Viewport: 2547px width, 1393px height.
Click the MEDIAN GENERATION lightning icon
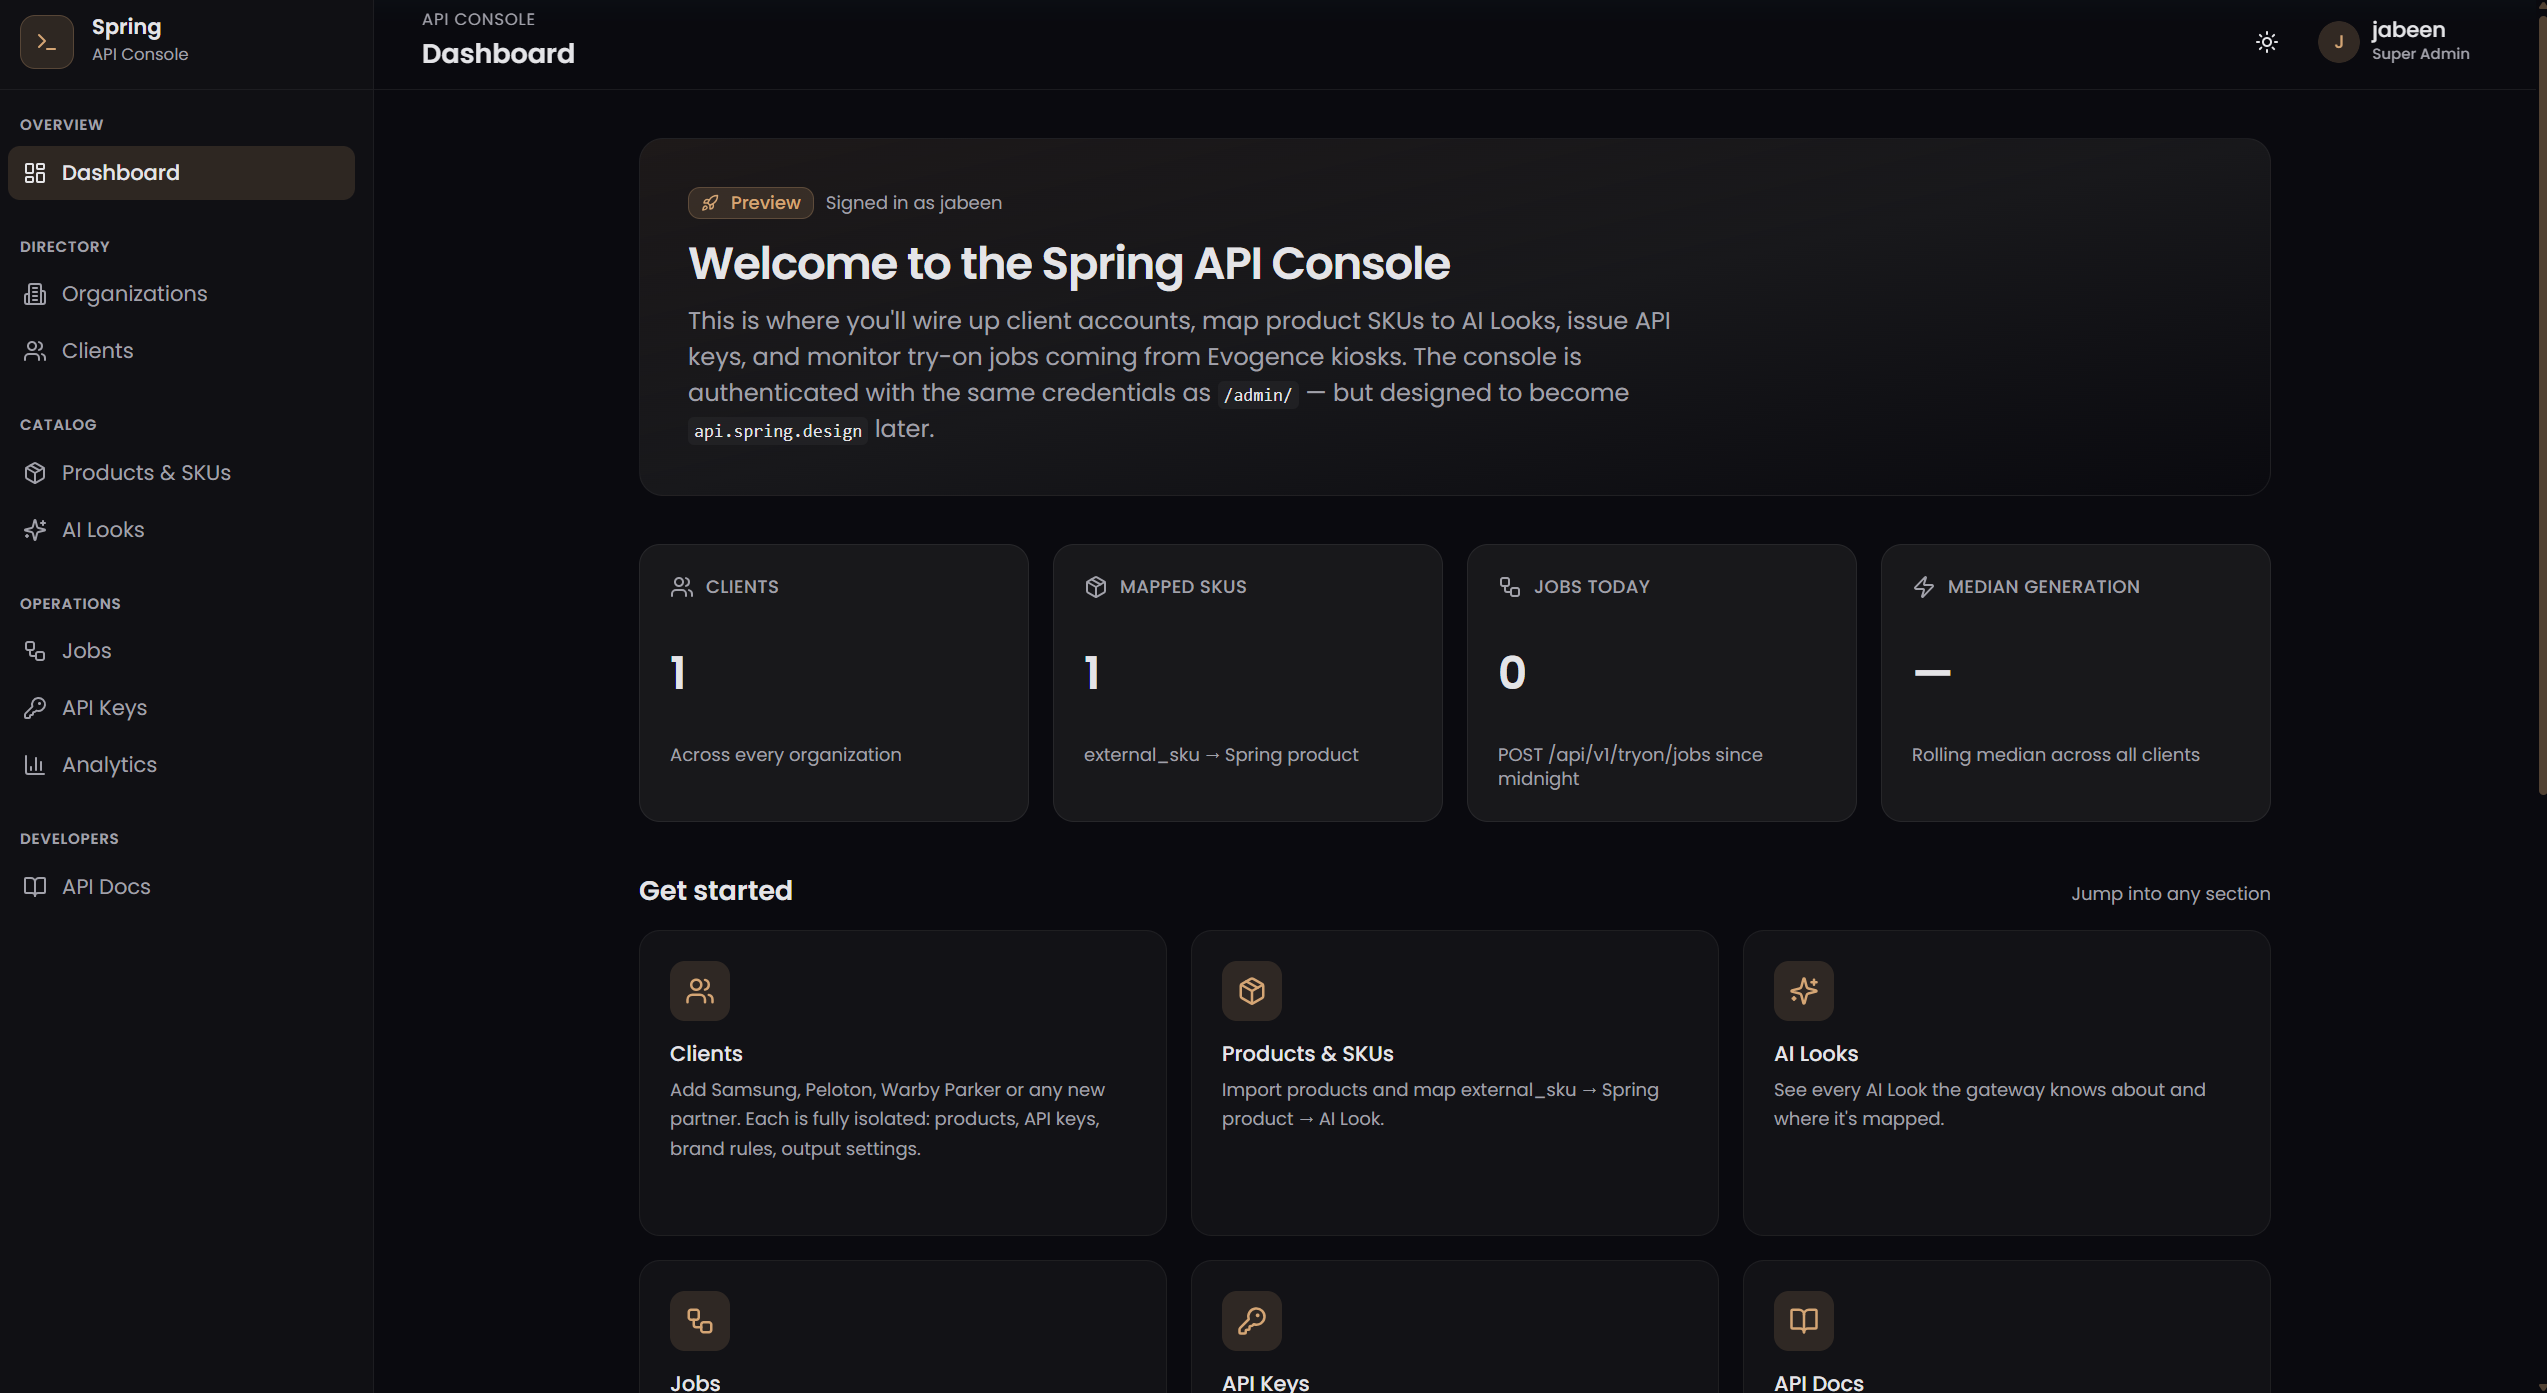[1924, 587]
